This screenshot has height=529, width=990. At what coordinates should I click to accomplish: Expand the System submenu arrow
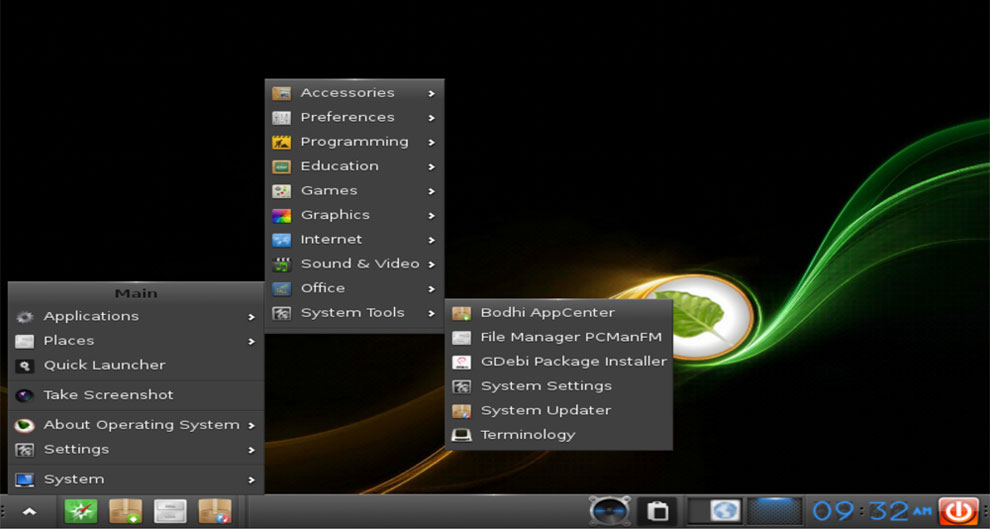251,480
